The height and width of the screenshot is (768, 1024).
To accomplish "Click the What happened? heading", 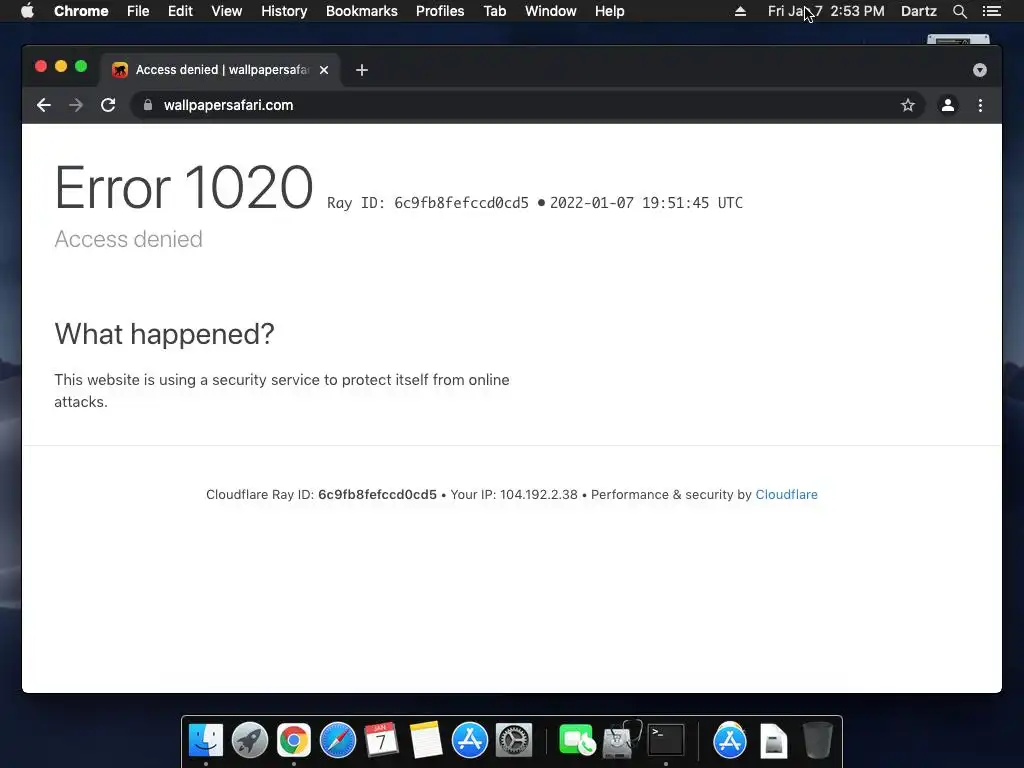I will point(165,334).
